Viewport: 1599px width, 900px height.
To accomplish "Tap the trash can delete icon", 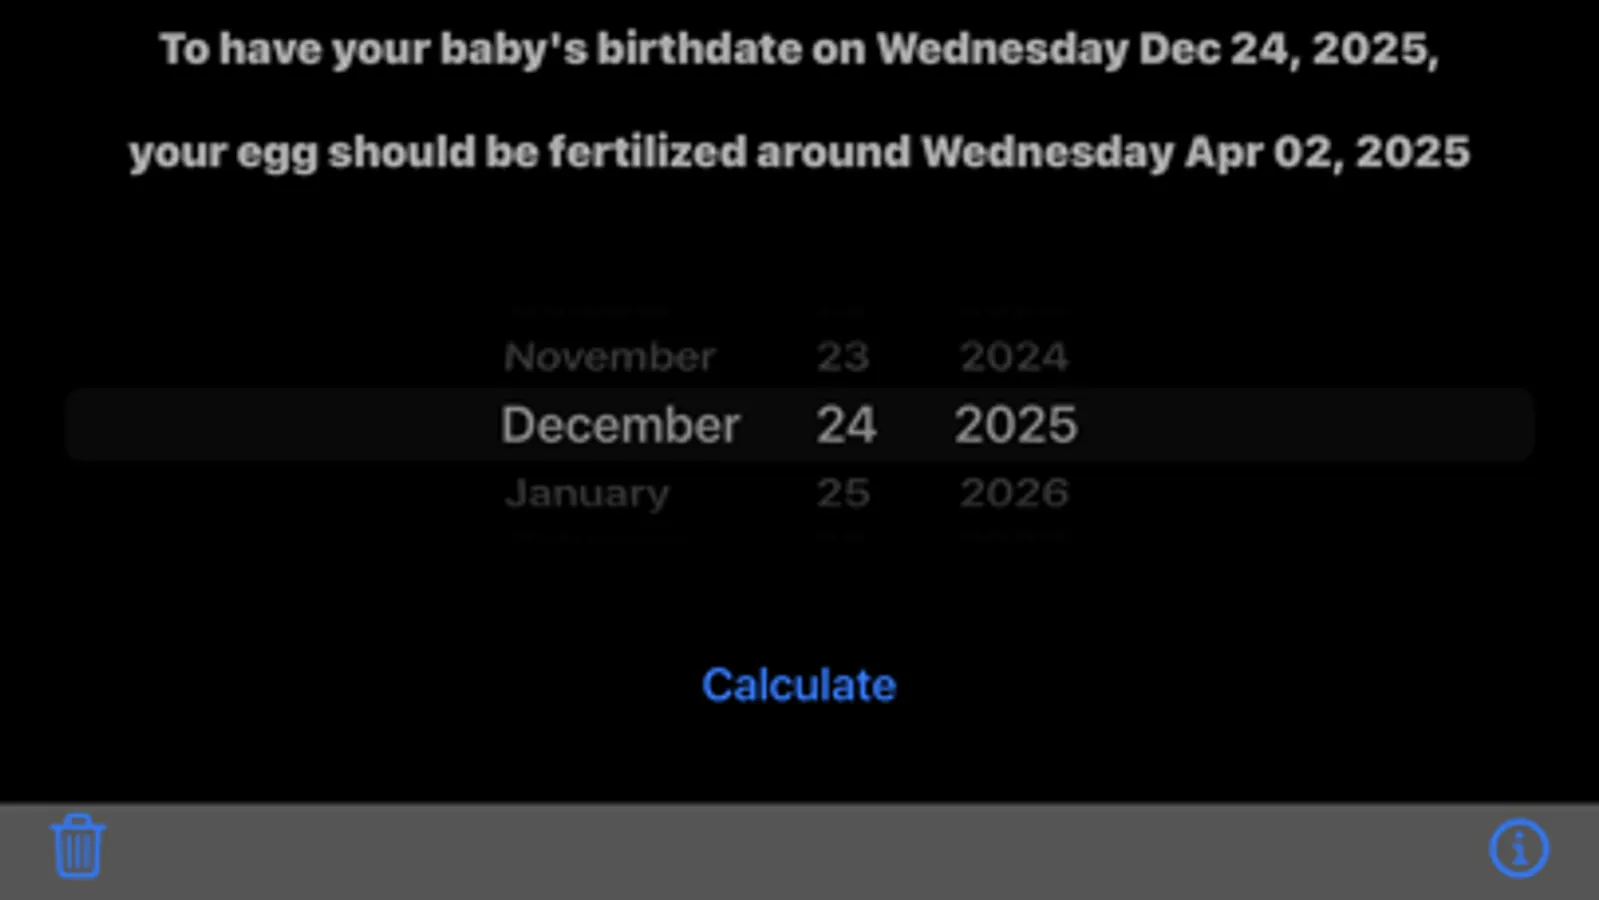I will coord(77,846).
